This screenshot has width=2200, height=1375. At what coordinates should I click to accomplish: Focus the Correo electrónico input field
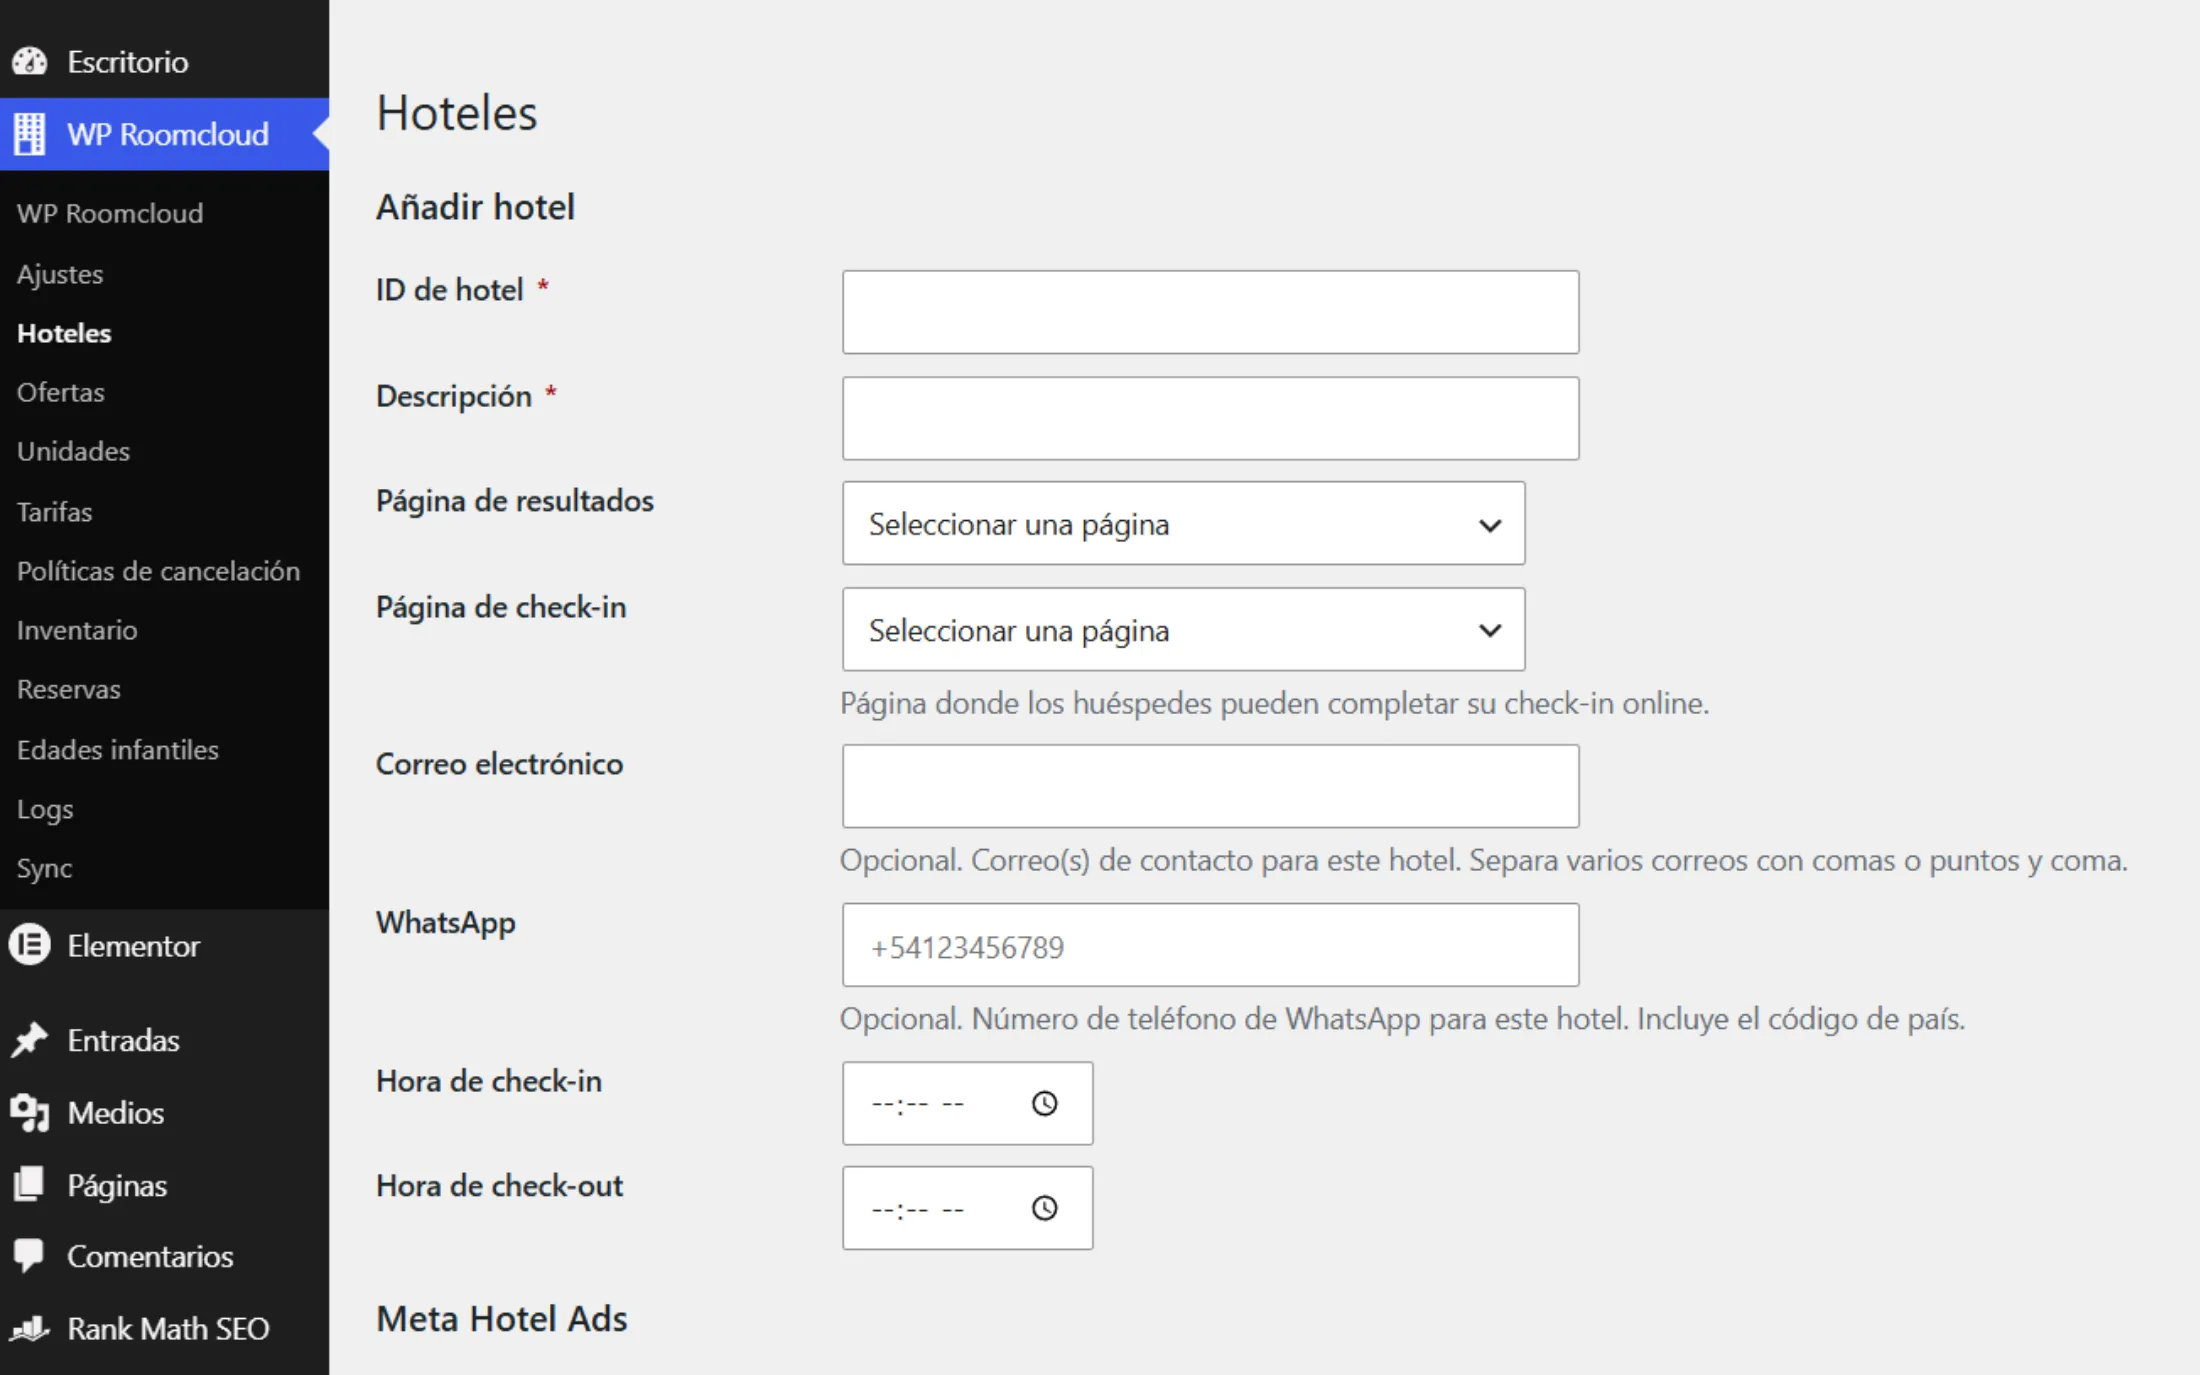tap(1210, 786)
